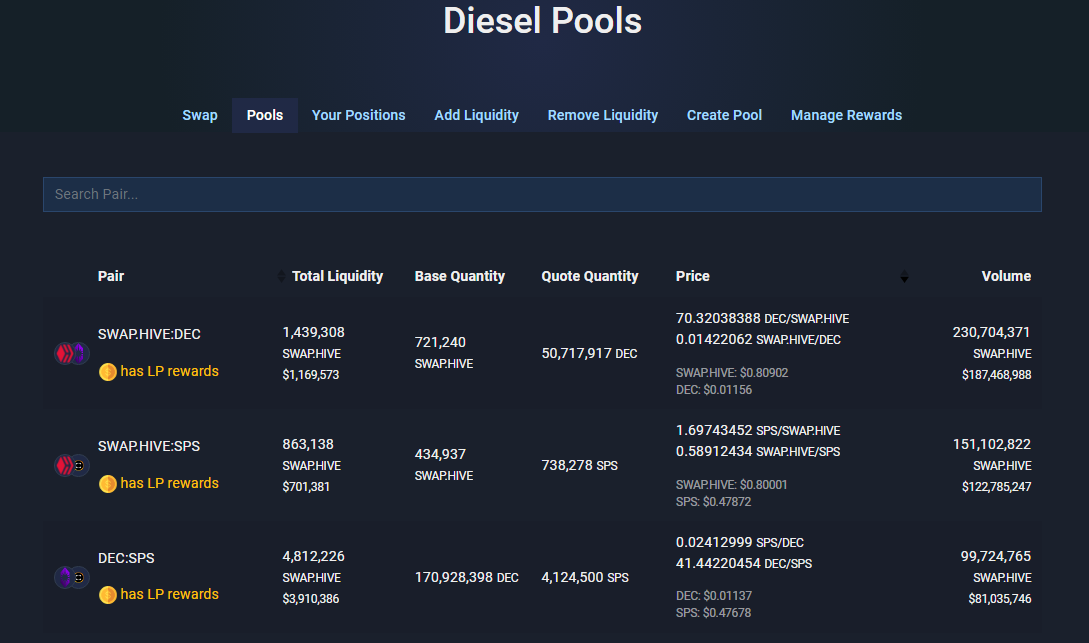This screenshot has width=1089, height=643.
Task: Click the Base Quantity column header
Action: pyautogui.click(x=460, y=276)
